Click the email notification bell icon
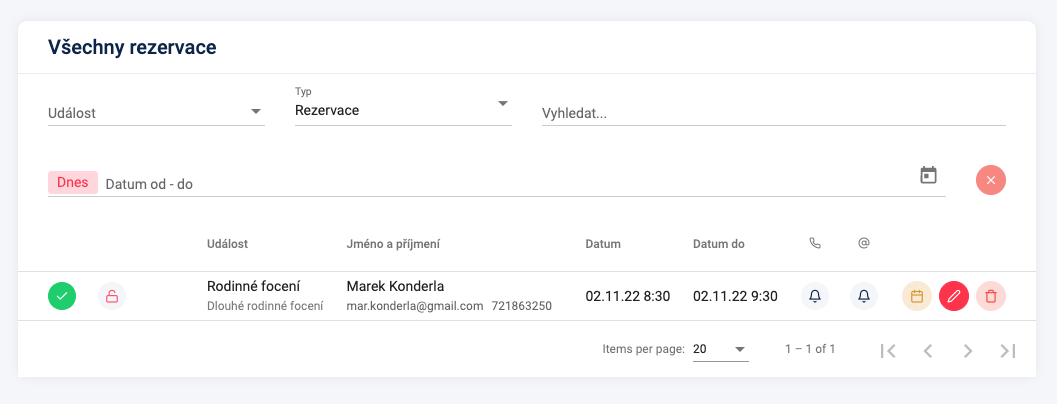The image size is (1057, 404). coord(864,295)
